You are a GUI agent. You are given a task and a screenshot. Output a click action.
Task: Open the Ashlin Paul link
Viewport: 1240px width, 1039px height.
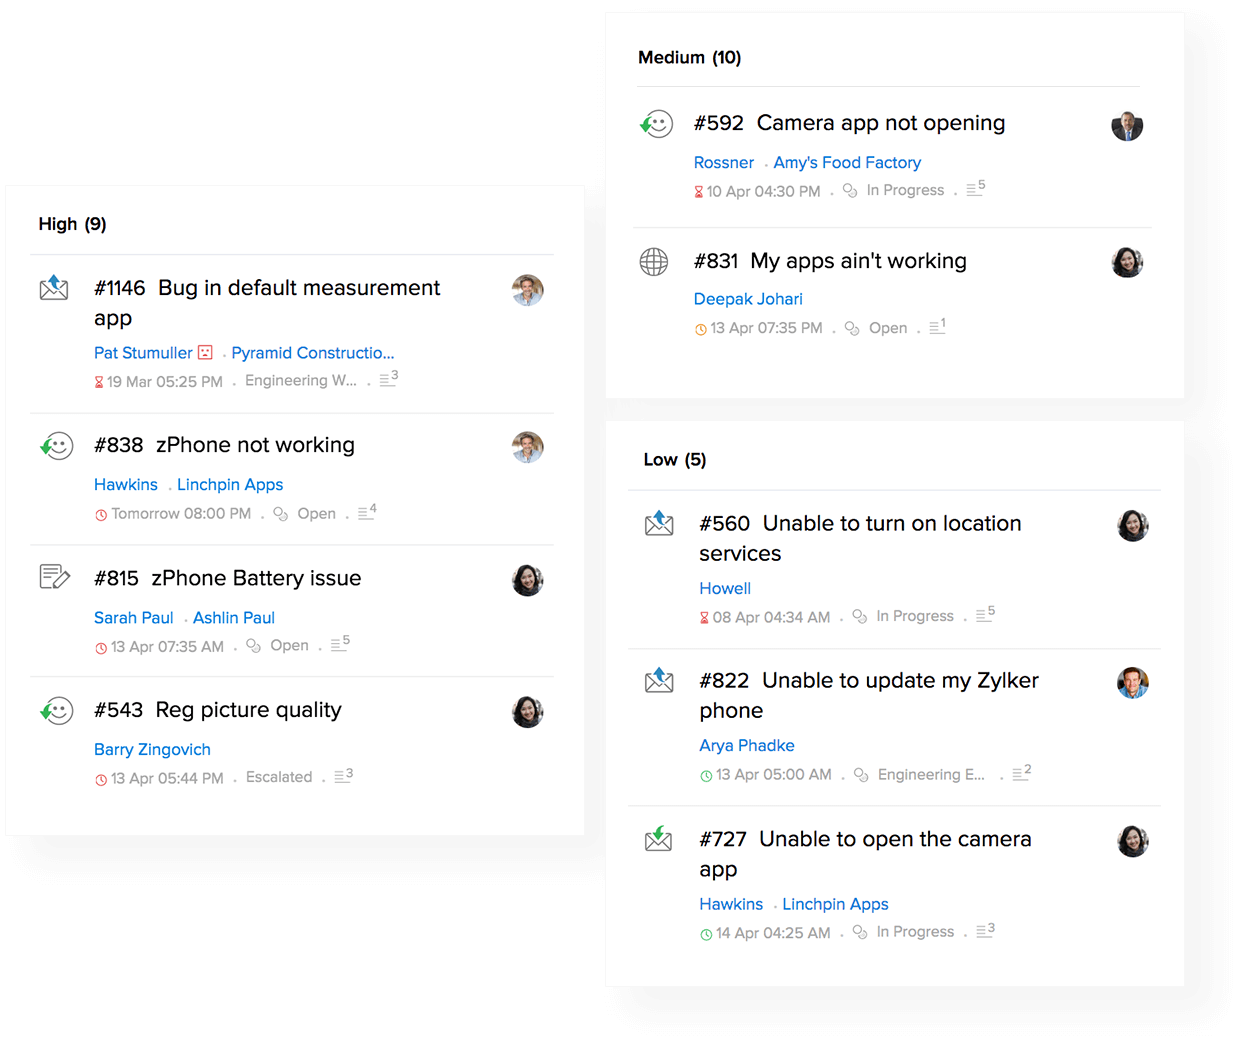(234, 618)
